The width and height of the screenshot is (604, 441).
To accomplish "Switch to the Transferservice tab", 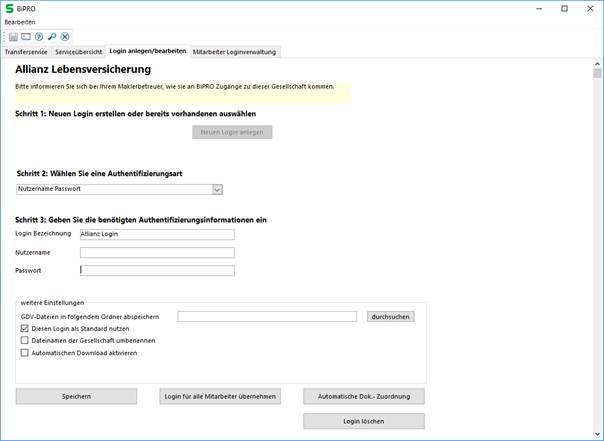I will pyautogui.click(x=26, y=51).
